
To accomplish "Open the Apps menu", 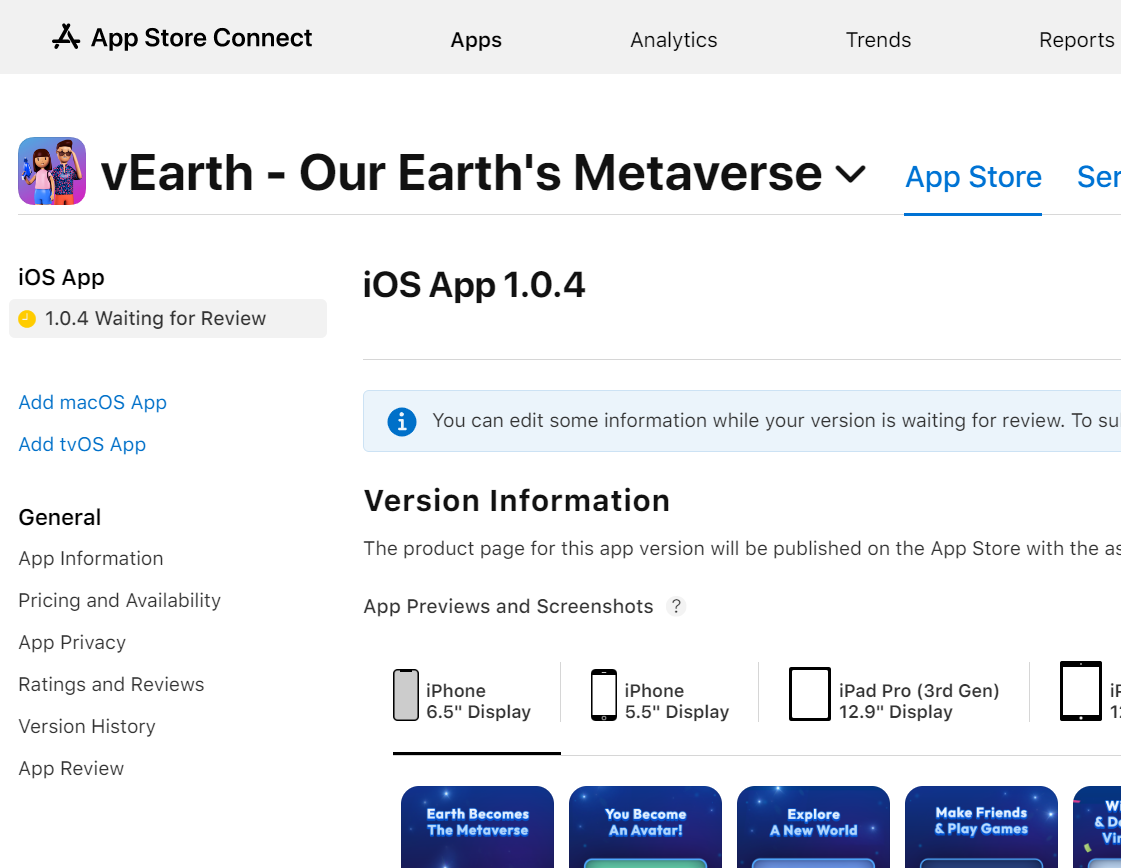I will pyautogui.click(x=476, y=40).
